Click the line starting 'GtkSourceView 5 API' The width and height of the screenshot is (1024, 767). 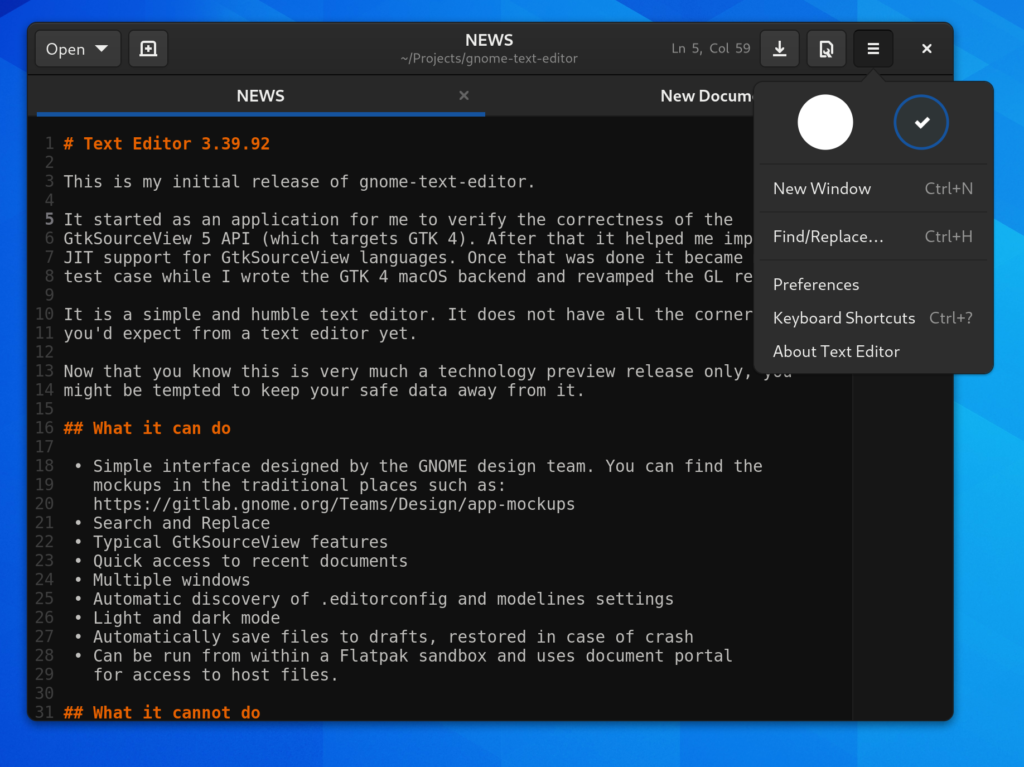point(408,238)
